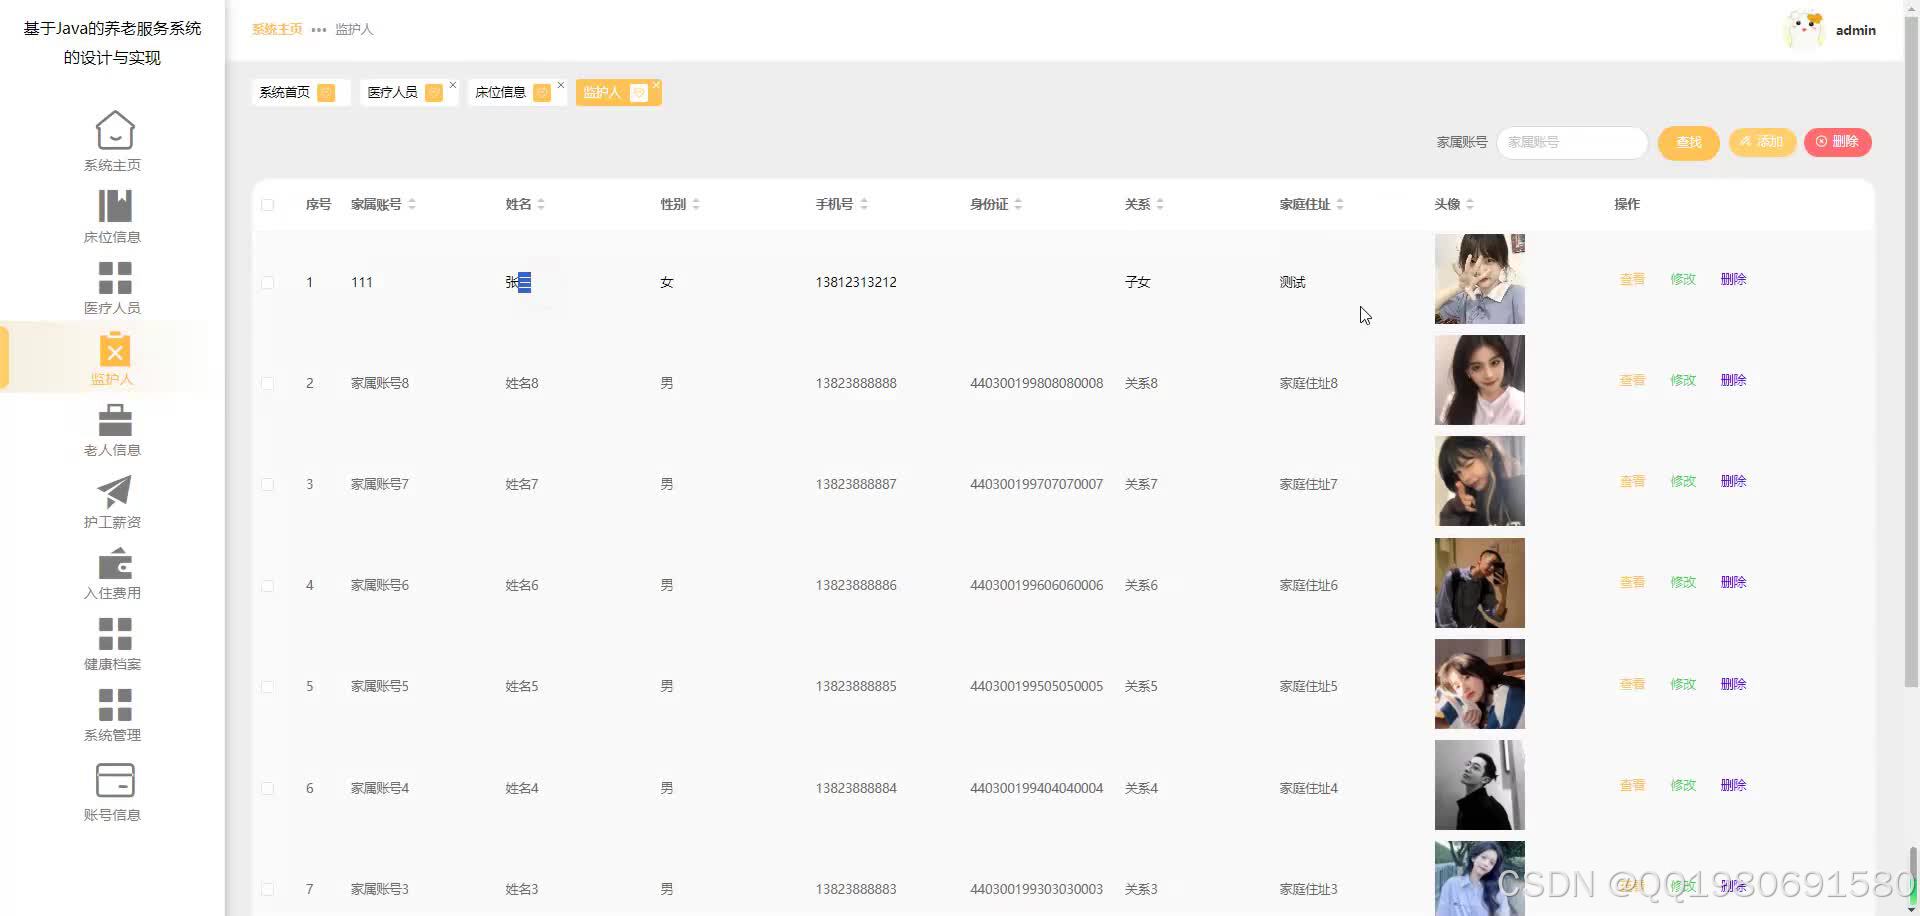Open the 护工薪资 paper plane icon
1920x916 pixels.
pyautogui.click(x=114, y=492)
